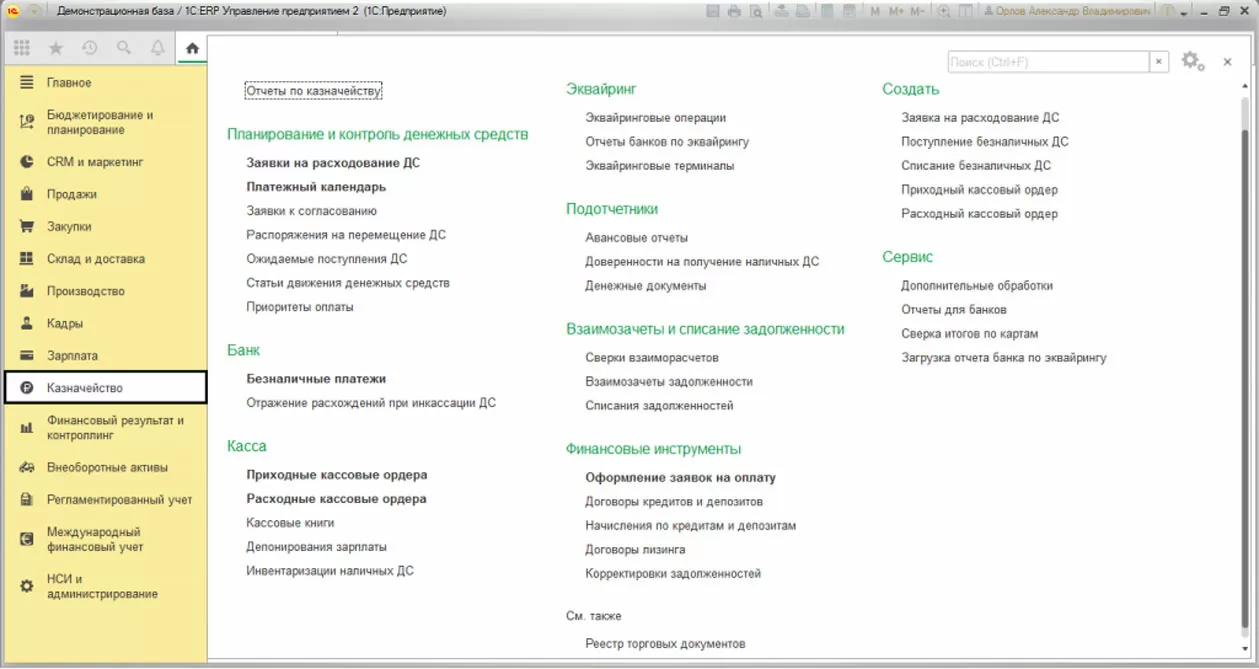Viewport: 1259px width, 669px height.
Task: Focus the Поиск (Ctrl+F) search field
Action: click(1048, 62)
